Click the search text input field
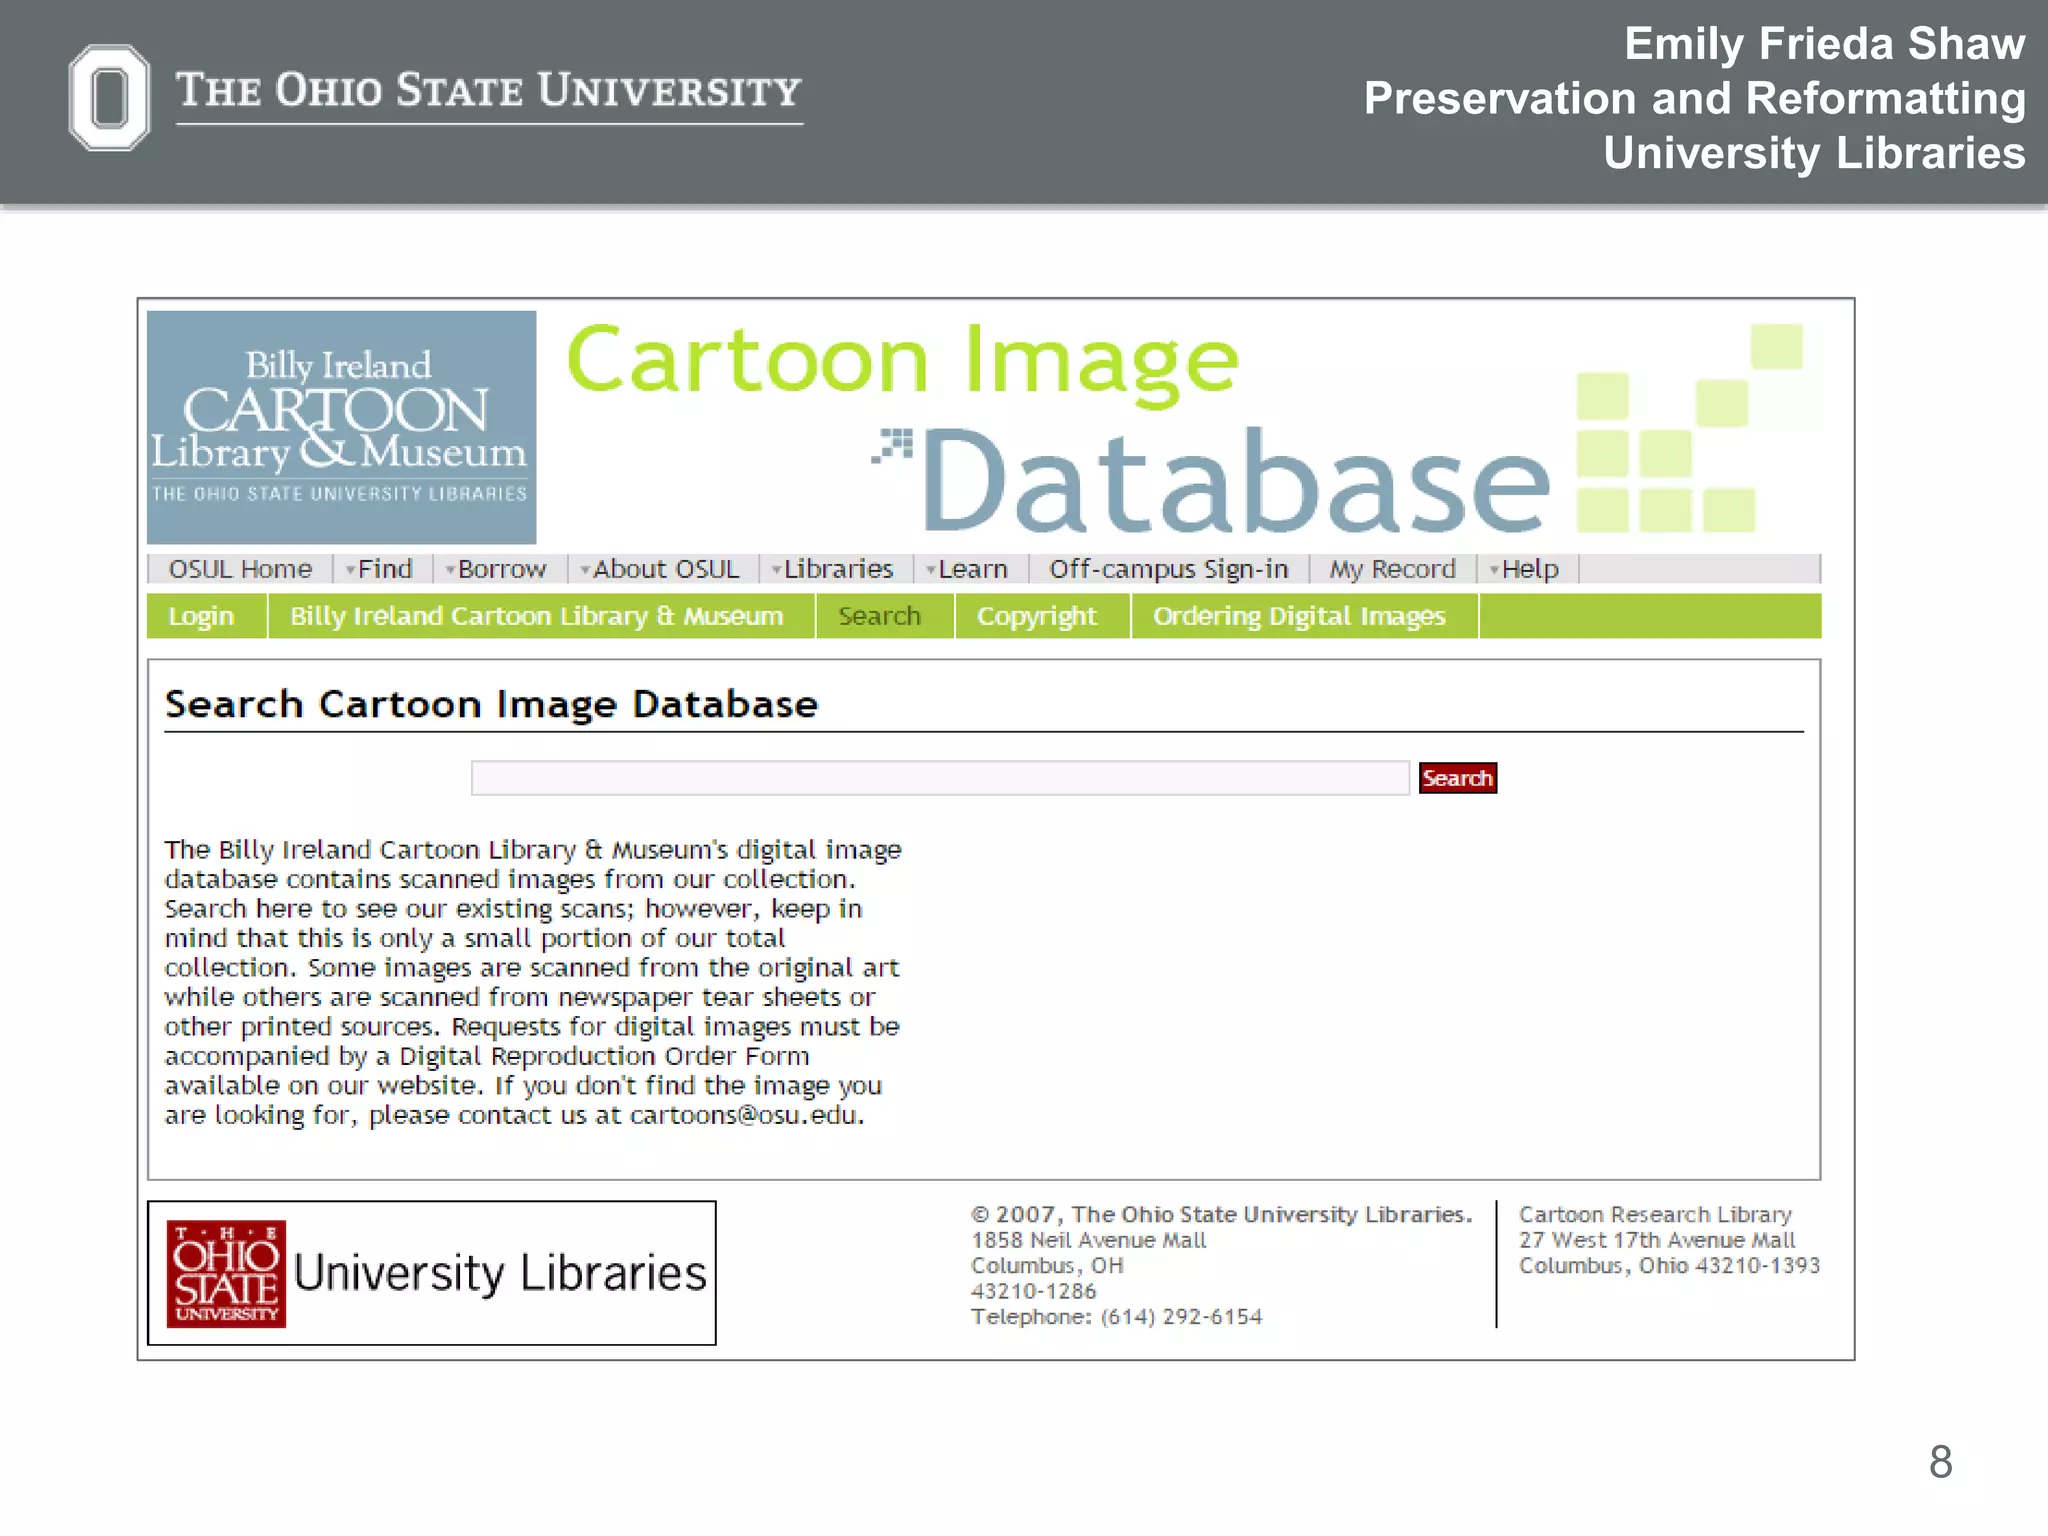 (940, 778)
